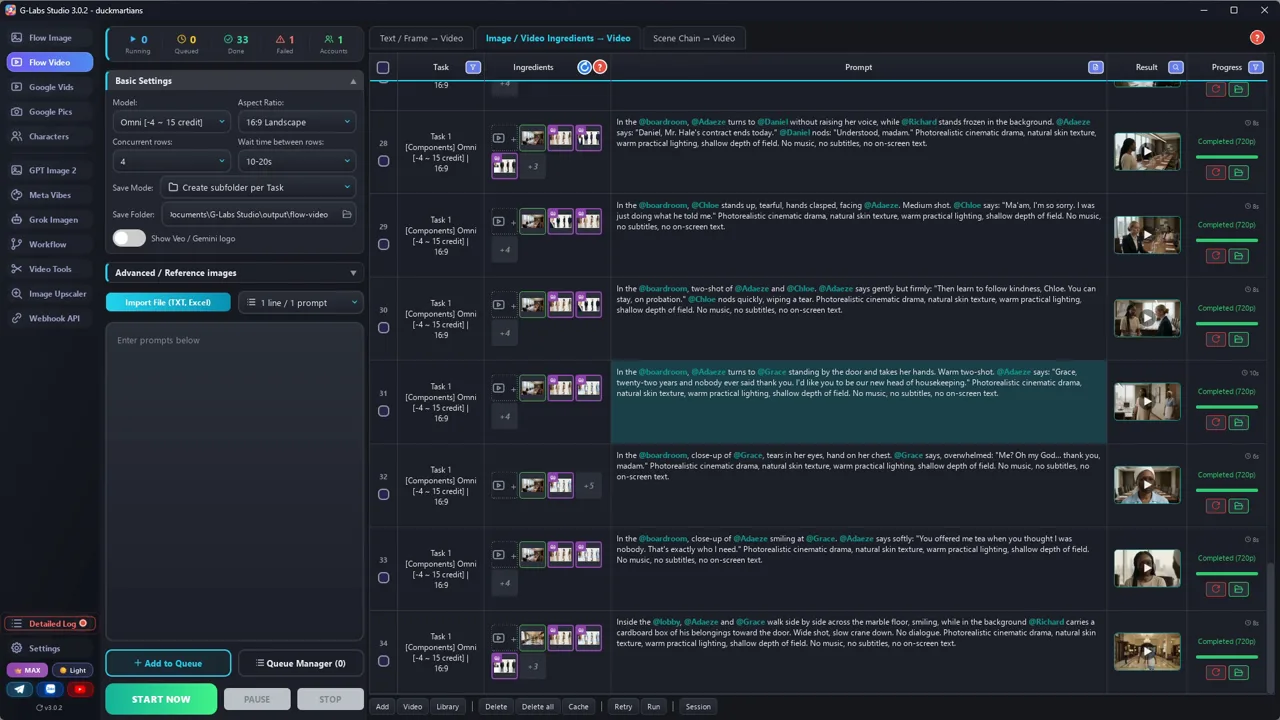Browse Save Folder using folder icon

(x=347, y=214)
